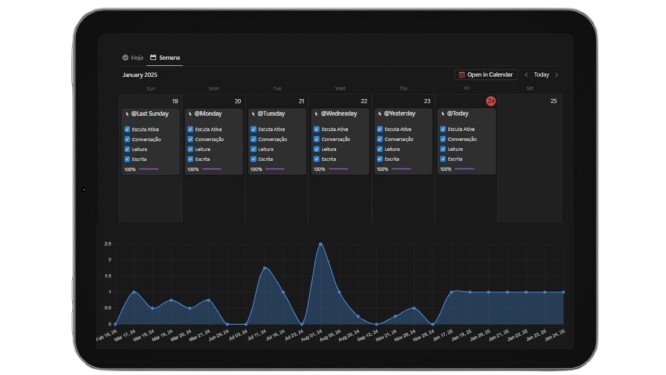
Task: Toggle Conversação checkbox on @Tuesday card
Action: click(254, 139)
